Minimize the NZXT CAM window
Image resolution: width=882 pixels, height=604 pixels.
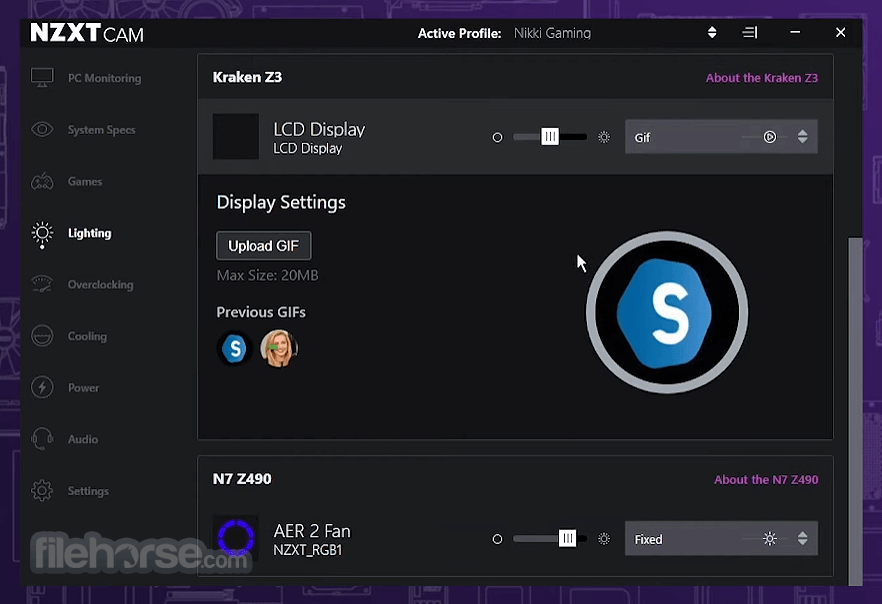(x=795, y=33)
